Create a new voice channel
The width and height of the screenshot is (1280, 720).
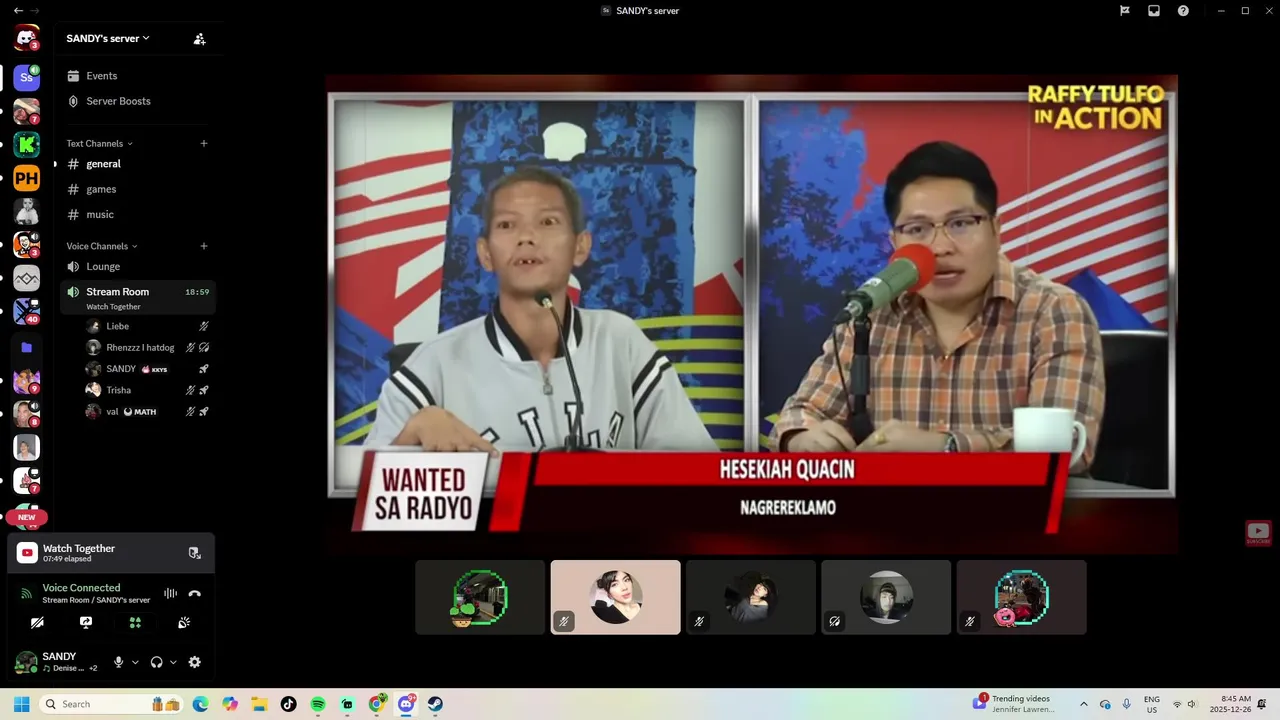204,246
